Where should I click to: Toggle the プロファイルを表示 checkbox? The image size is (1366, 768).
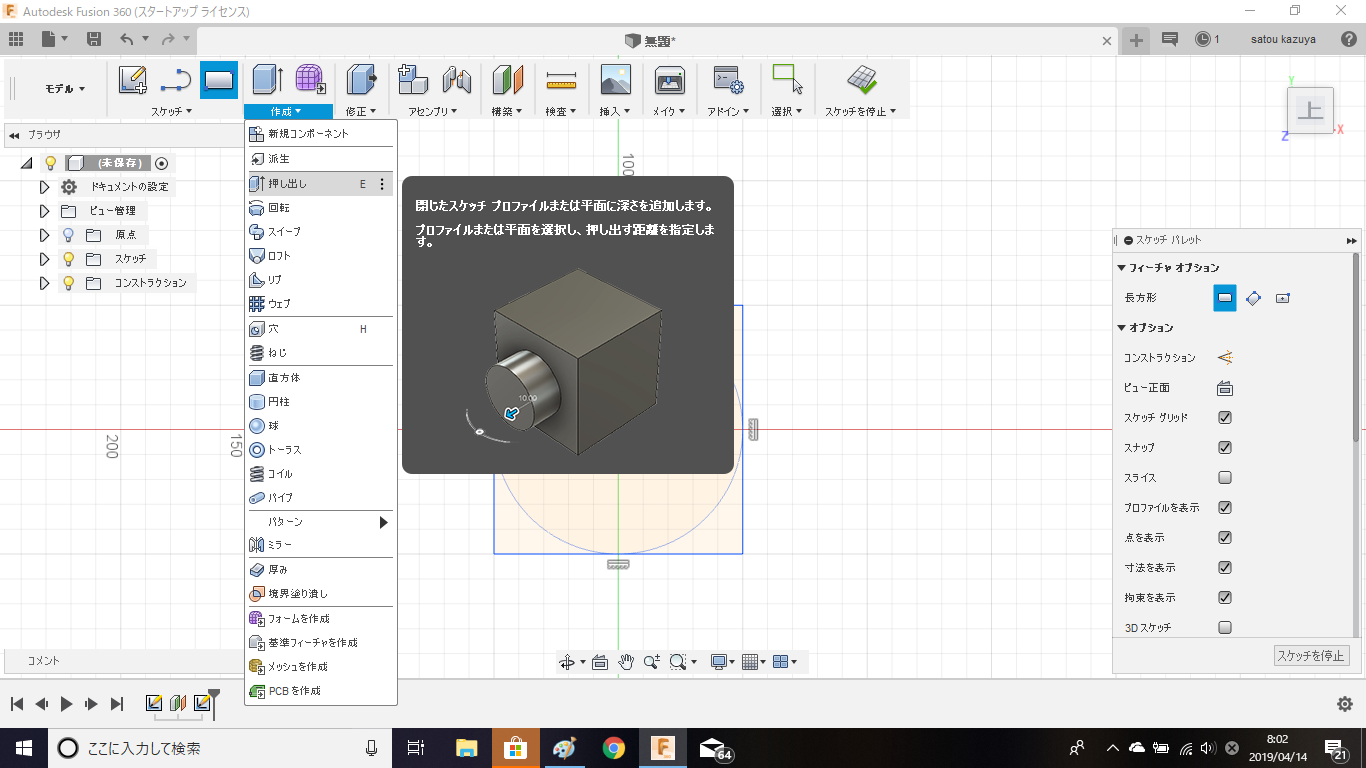click(1225, 507)
